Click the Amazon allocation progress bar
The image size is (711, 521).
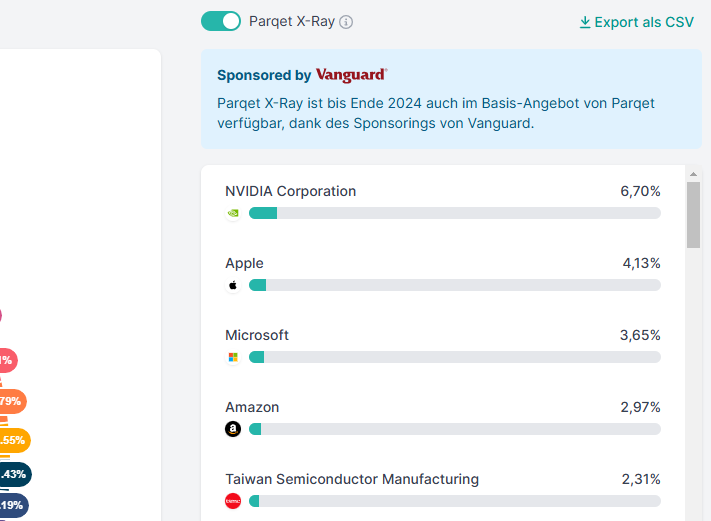click(455, 429)
